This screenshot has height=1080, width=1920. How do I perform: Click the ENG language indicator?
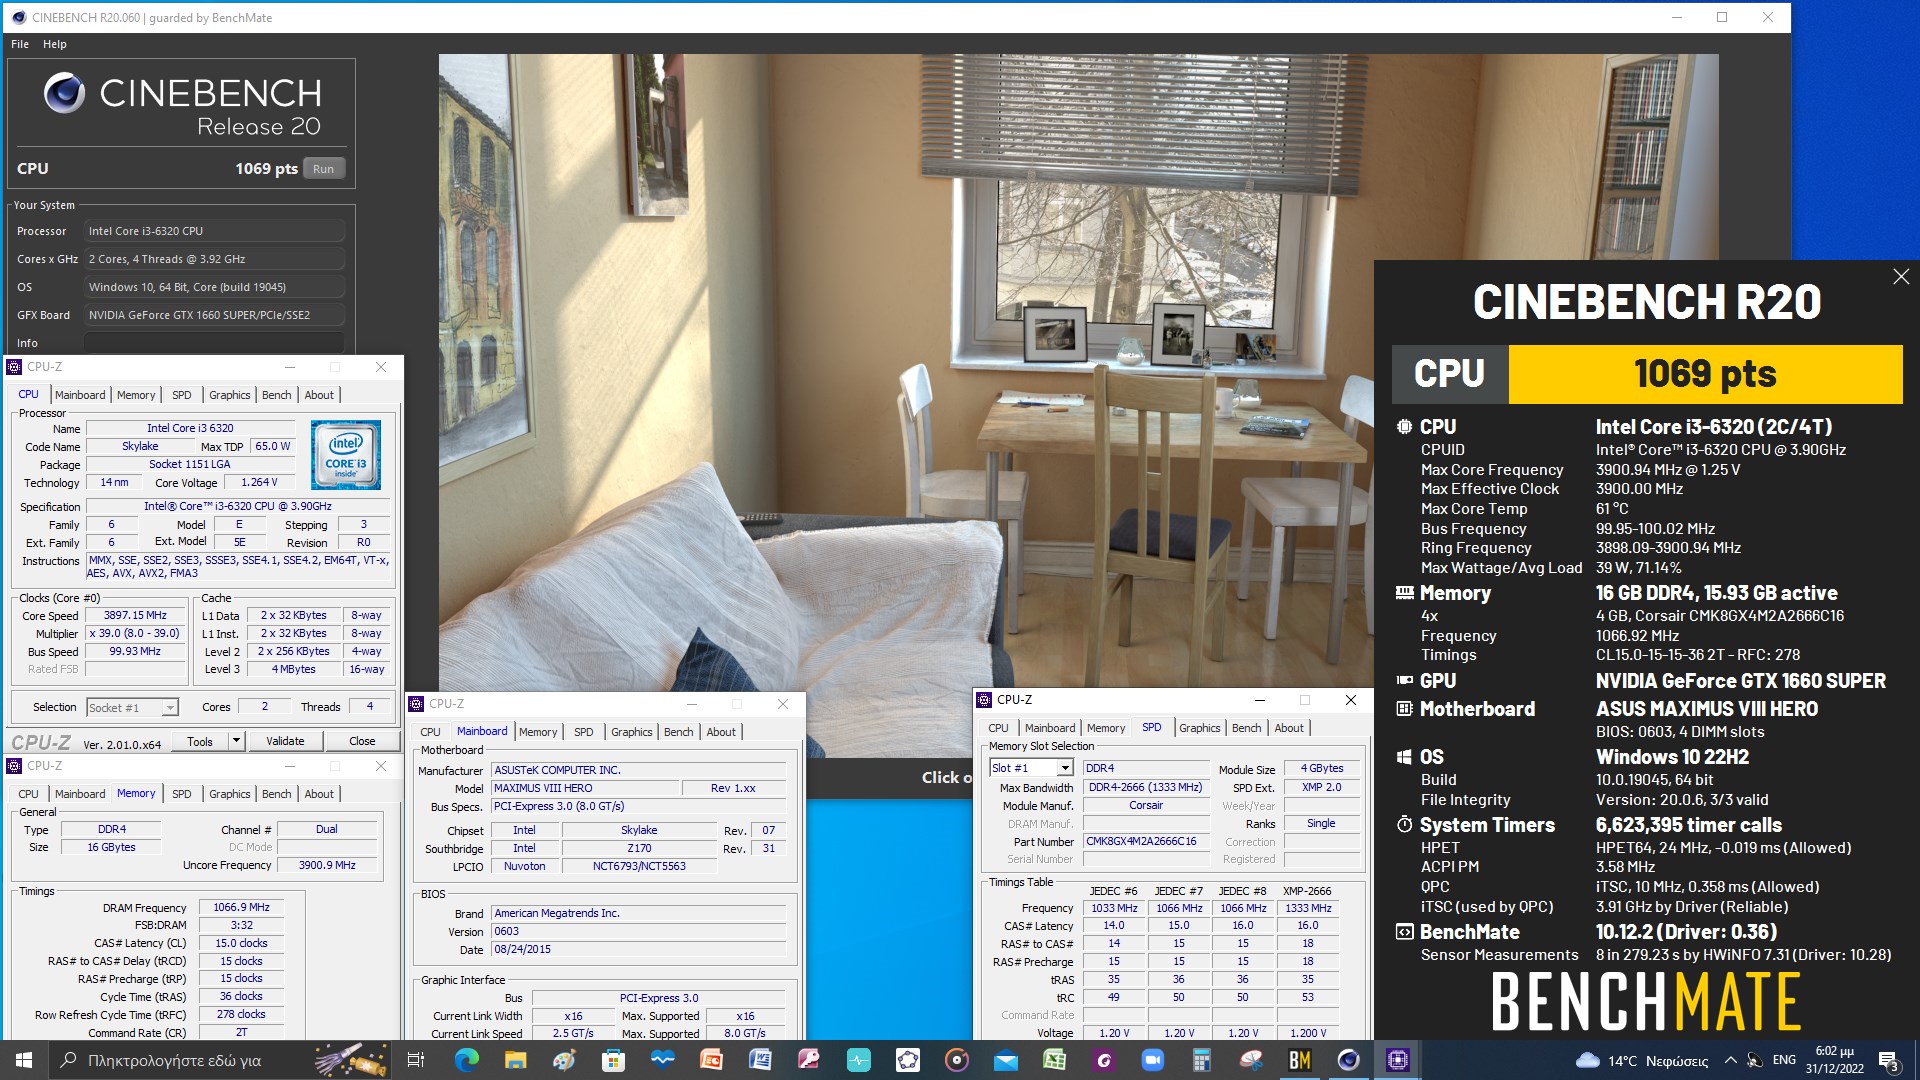[x=1784, y=1060]
